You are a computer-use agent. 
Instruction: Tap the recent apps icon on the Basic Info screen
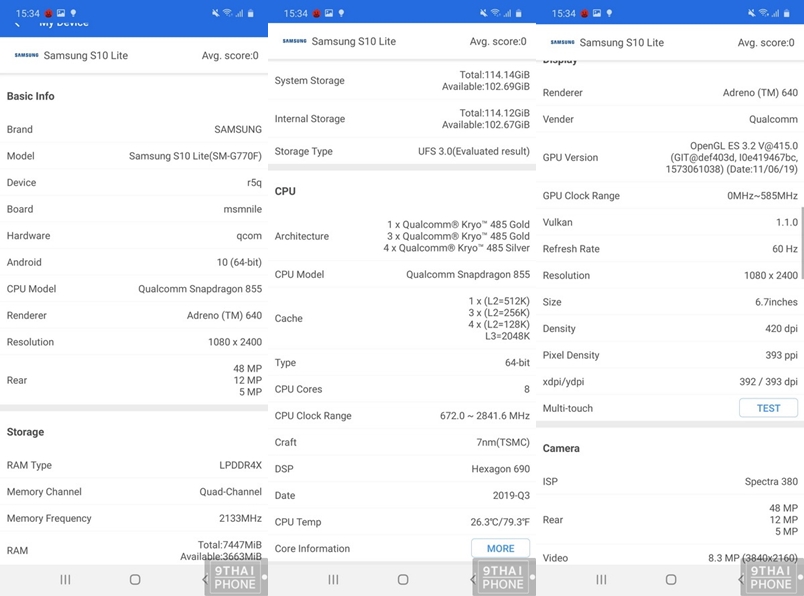click(65, 580)
